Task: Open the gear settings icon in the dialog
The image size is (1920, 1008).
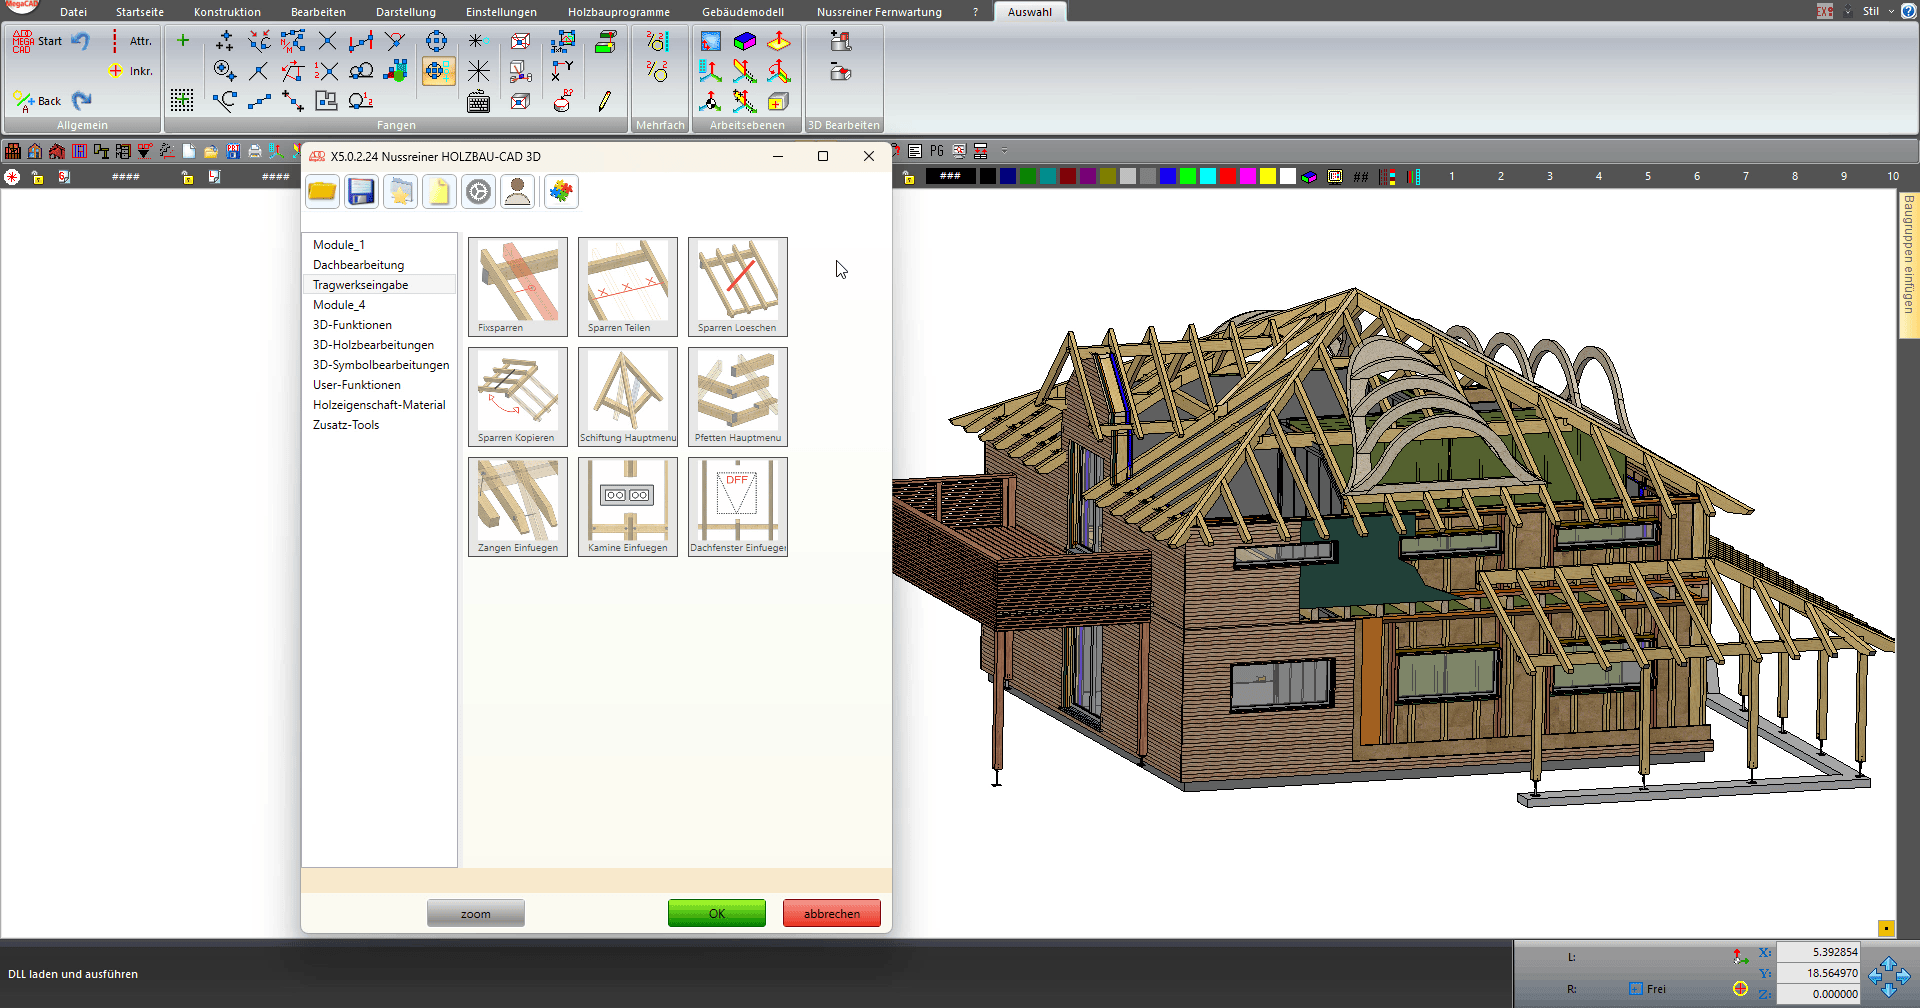Action: click(478, 191)
